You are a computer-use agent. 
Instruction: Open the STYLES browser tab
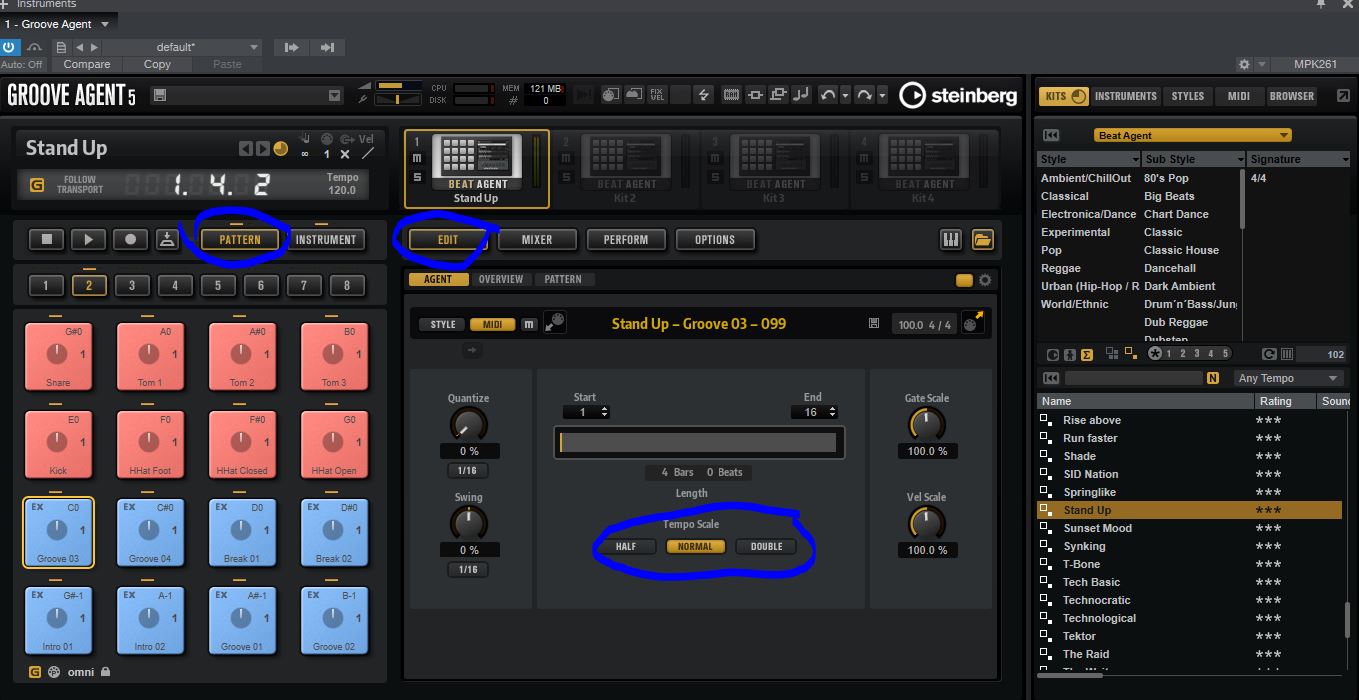[x=1188, y=96]
